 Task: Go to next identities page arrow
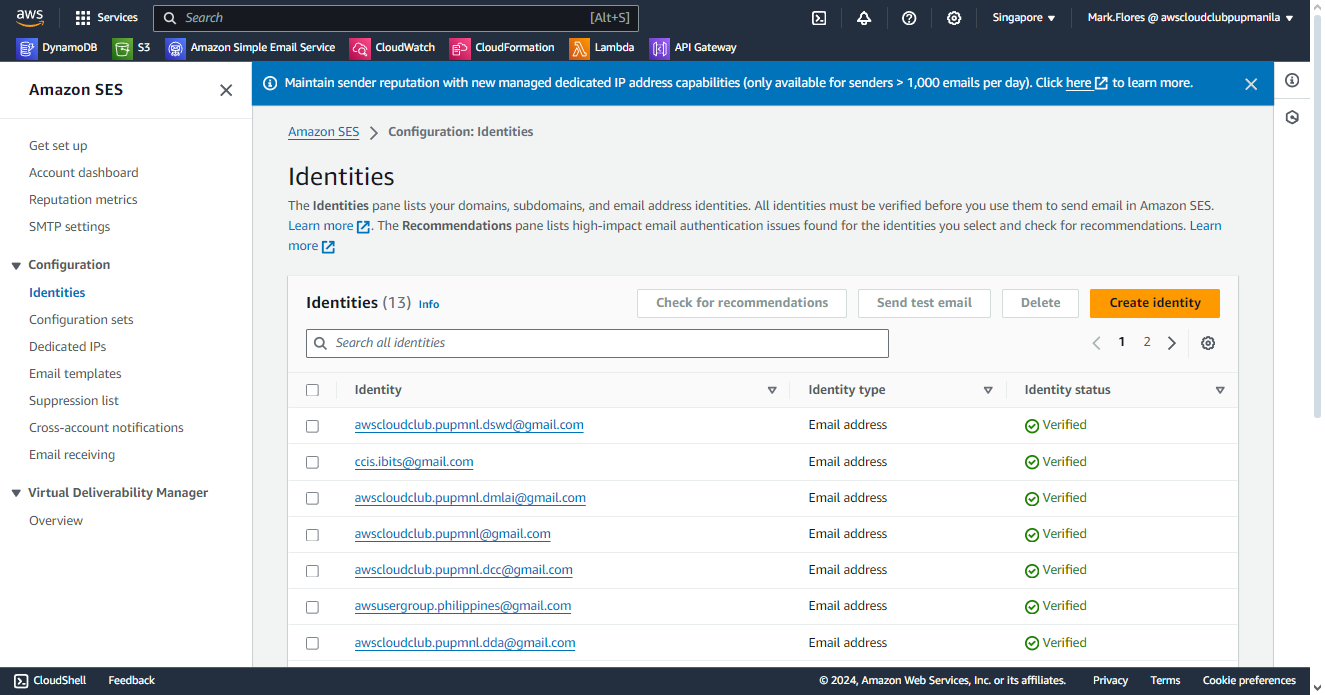point(1172,343)
